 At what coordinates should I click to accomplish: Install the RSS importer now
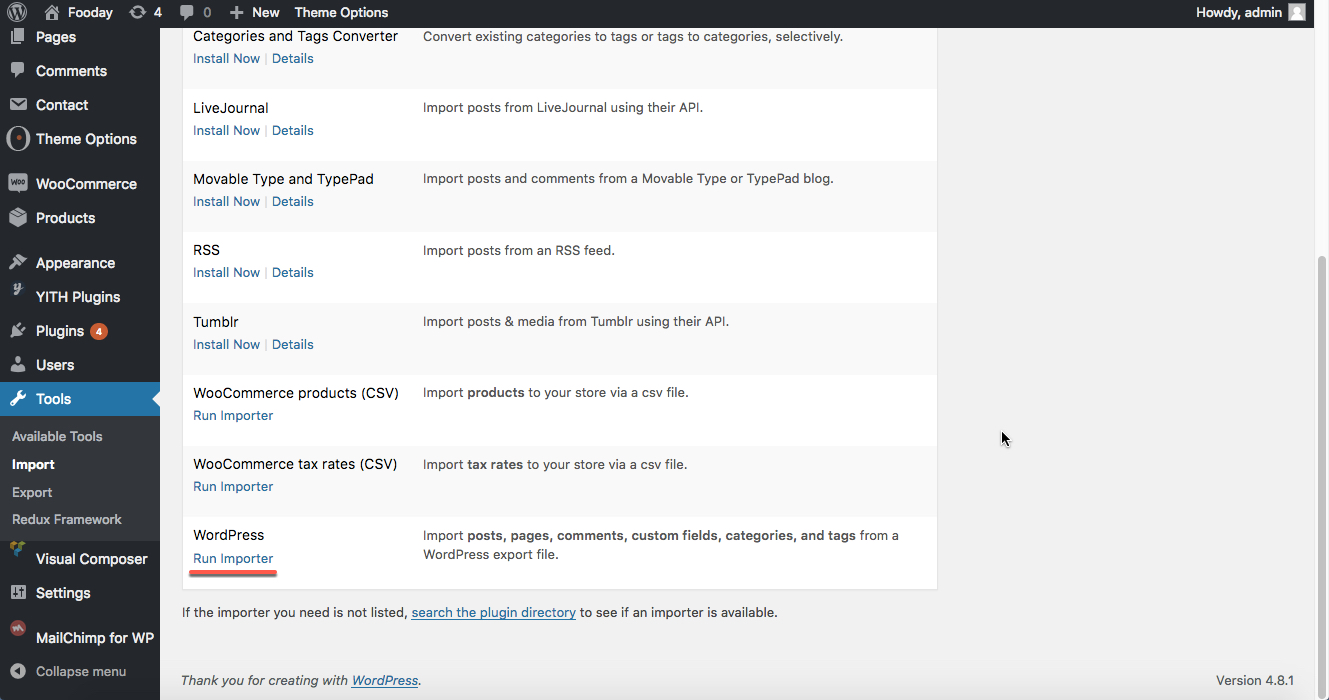pos(226,272)
